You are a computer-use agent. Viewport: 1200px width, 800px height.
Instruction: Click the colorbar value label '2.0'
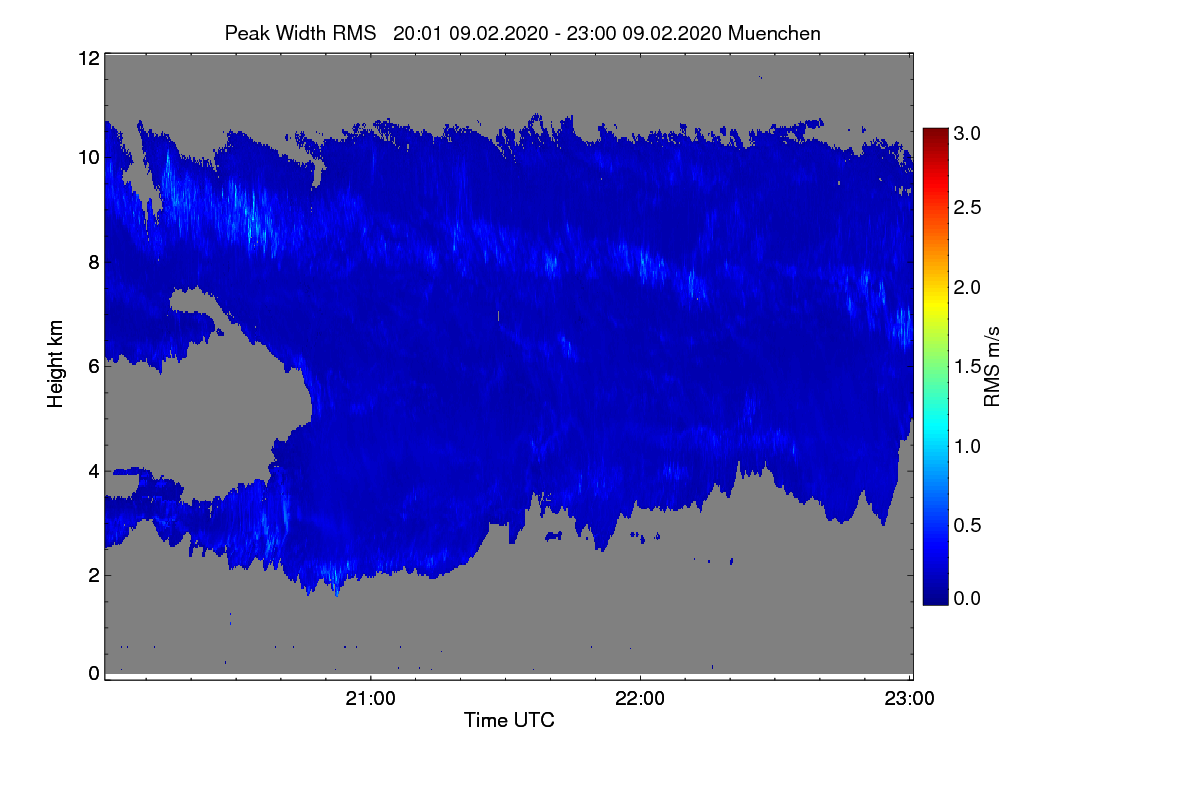(x=967, y=288)
